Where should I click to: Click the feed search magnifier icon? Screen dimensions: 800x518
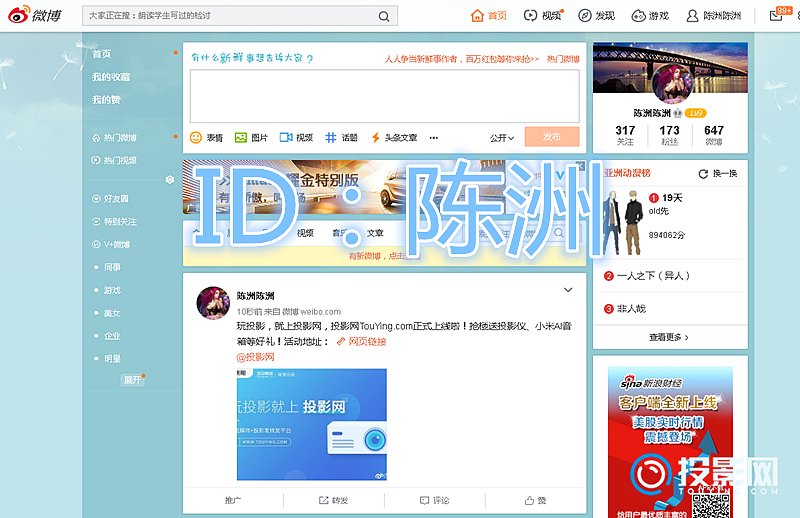click(x=559, y=233)
